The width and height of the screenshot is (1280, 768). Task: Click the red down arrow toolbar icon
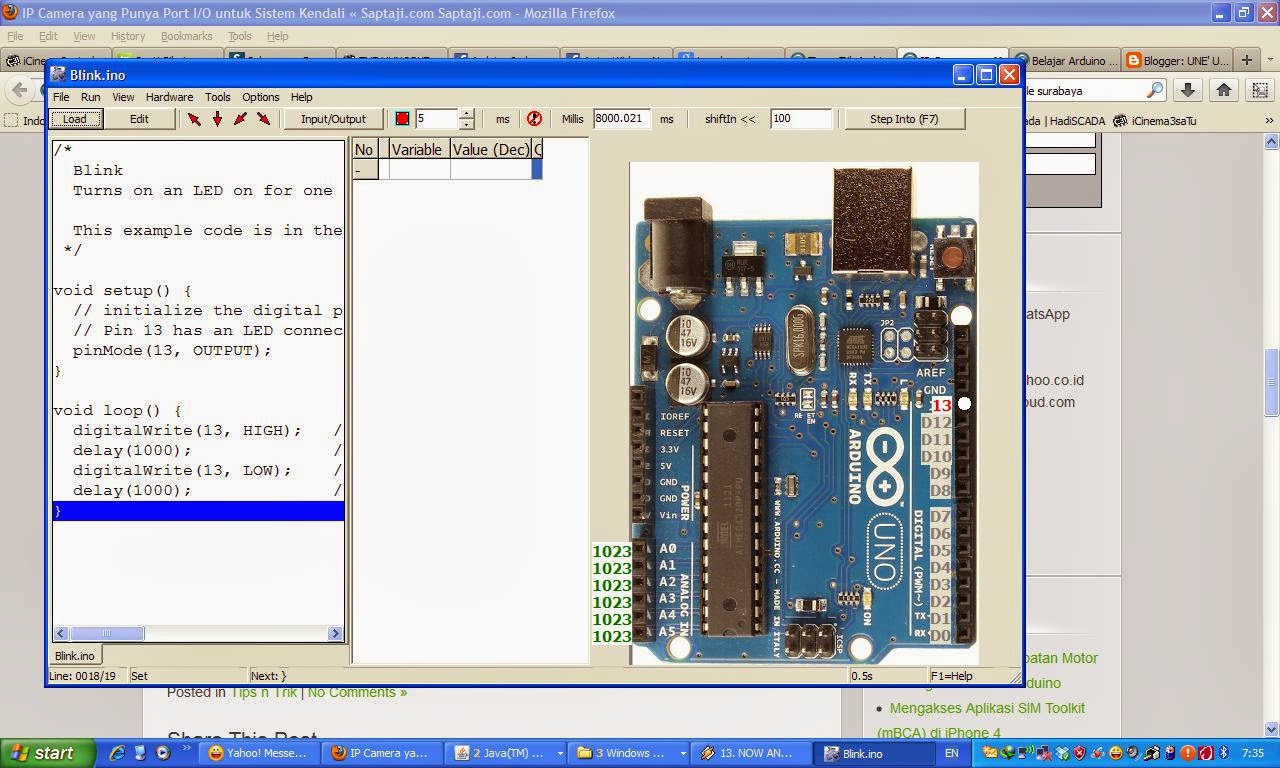coord(217,119)
